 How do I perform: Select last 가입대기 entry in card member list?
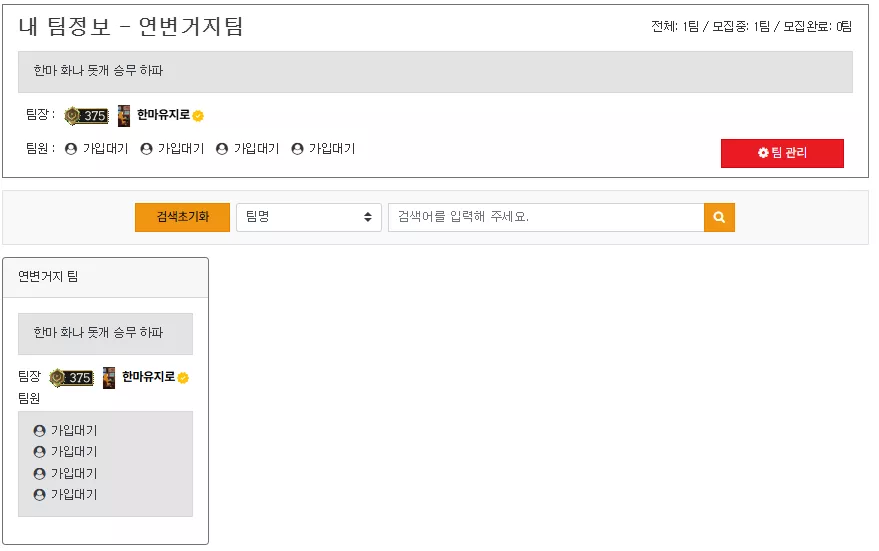click(x=66, y=495)
